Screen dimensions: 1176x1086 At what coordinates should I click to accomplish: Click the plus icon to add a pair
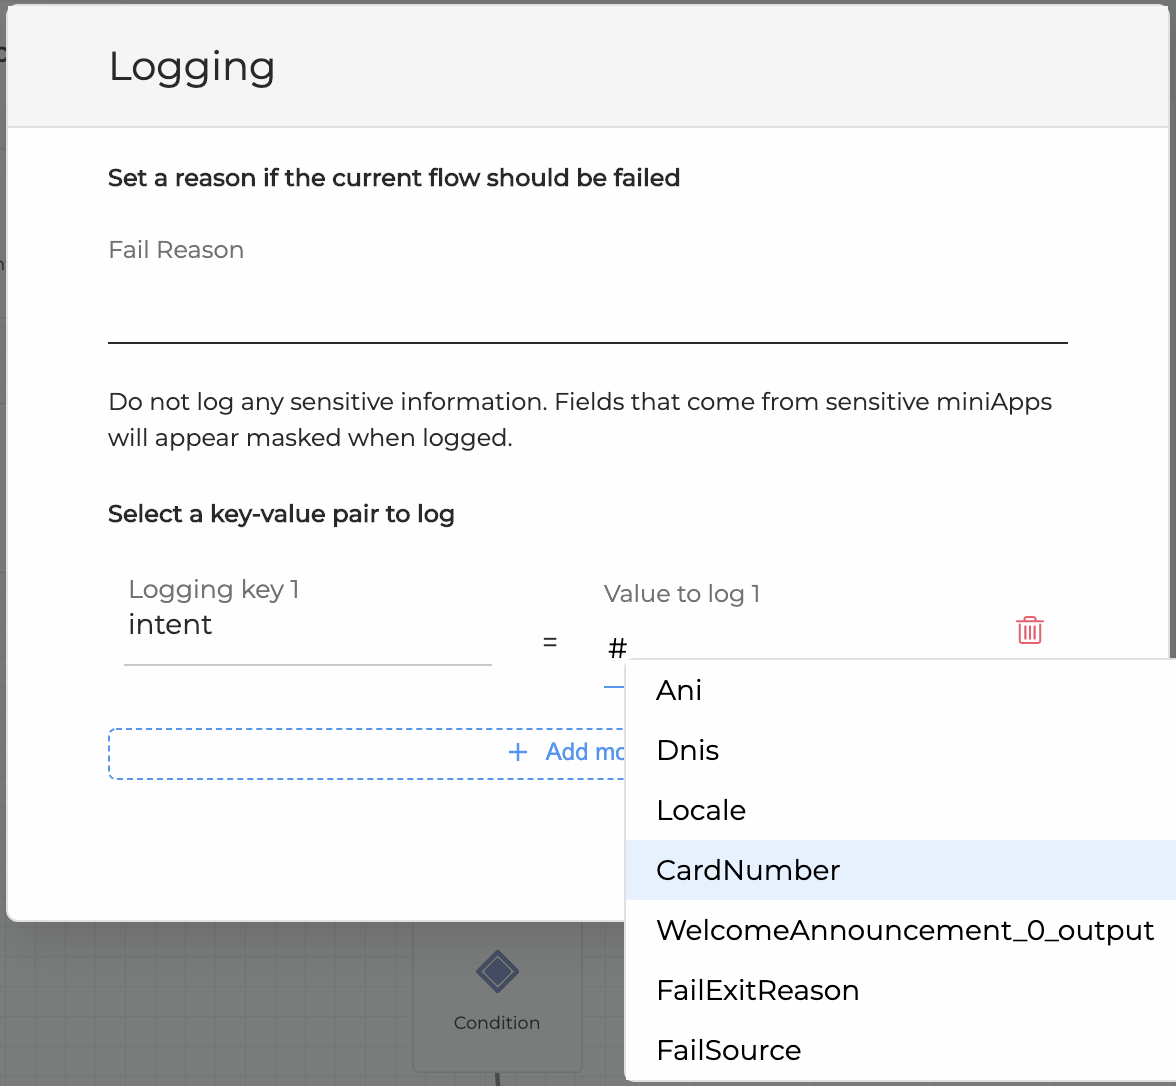(x=518, y=752)
